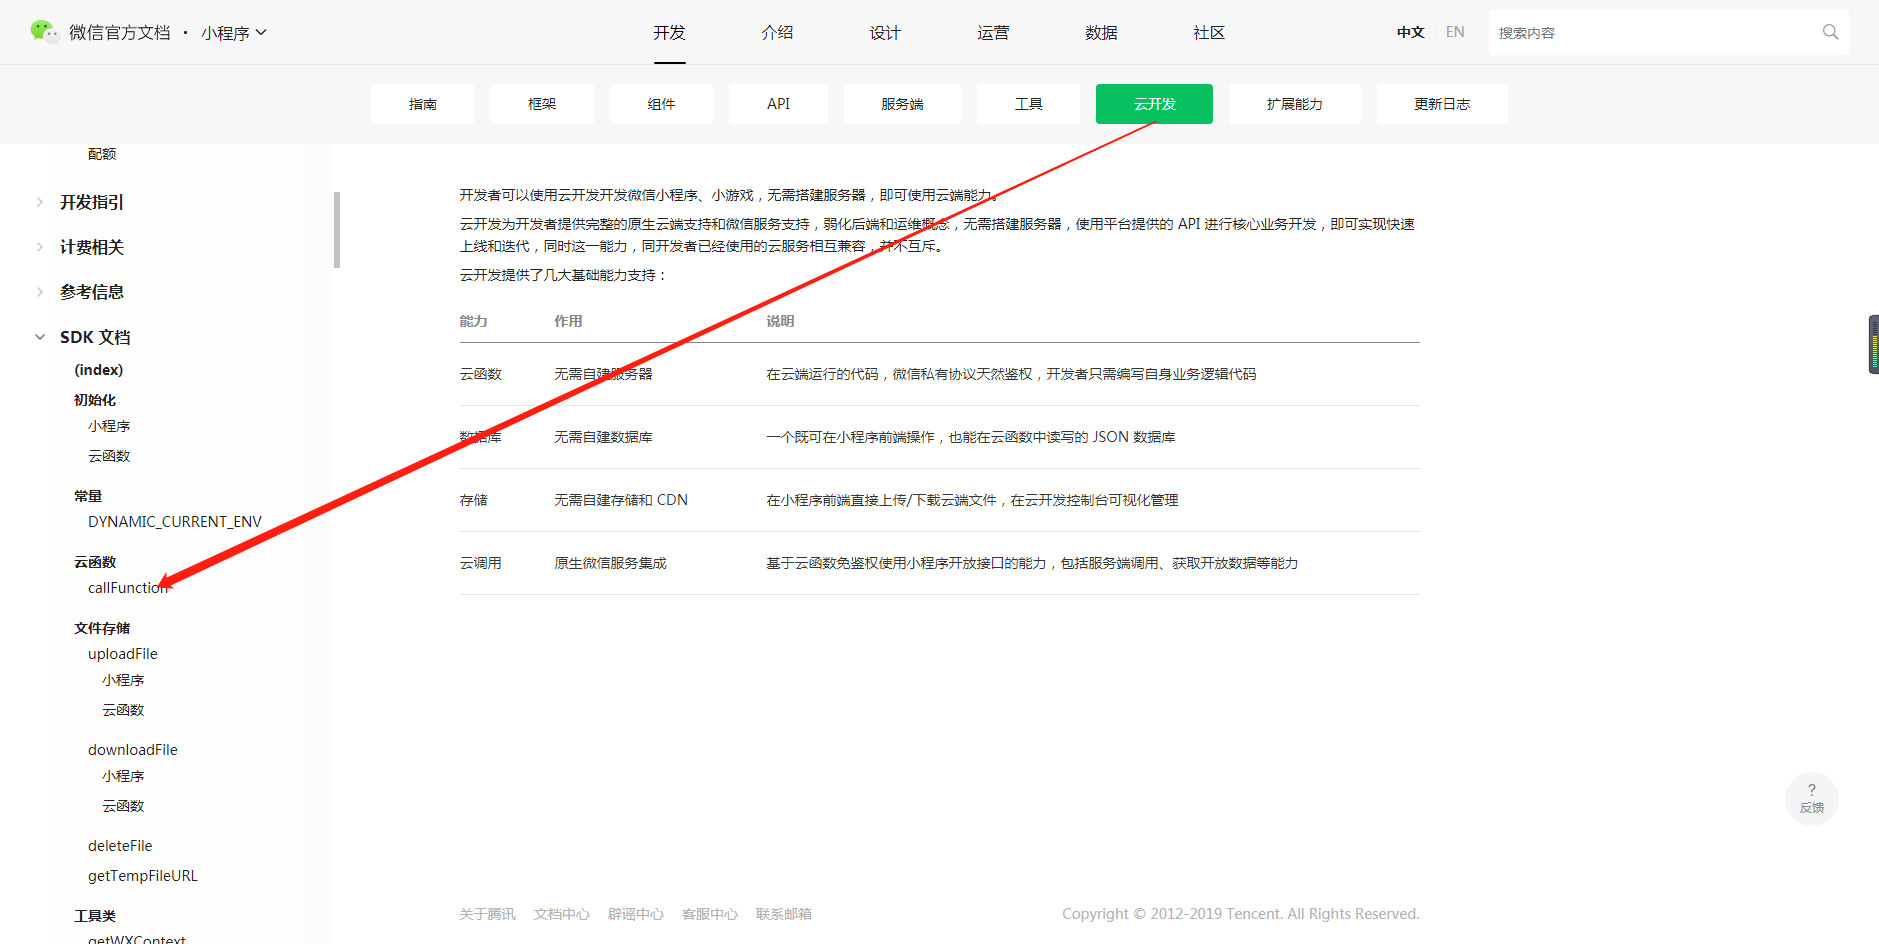Switch to the 框架 tab
Screen dimensions: 1879x944
point(541,104)
